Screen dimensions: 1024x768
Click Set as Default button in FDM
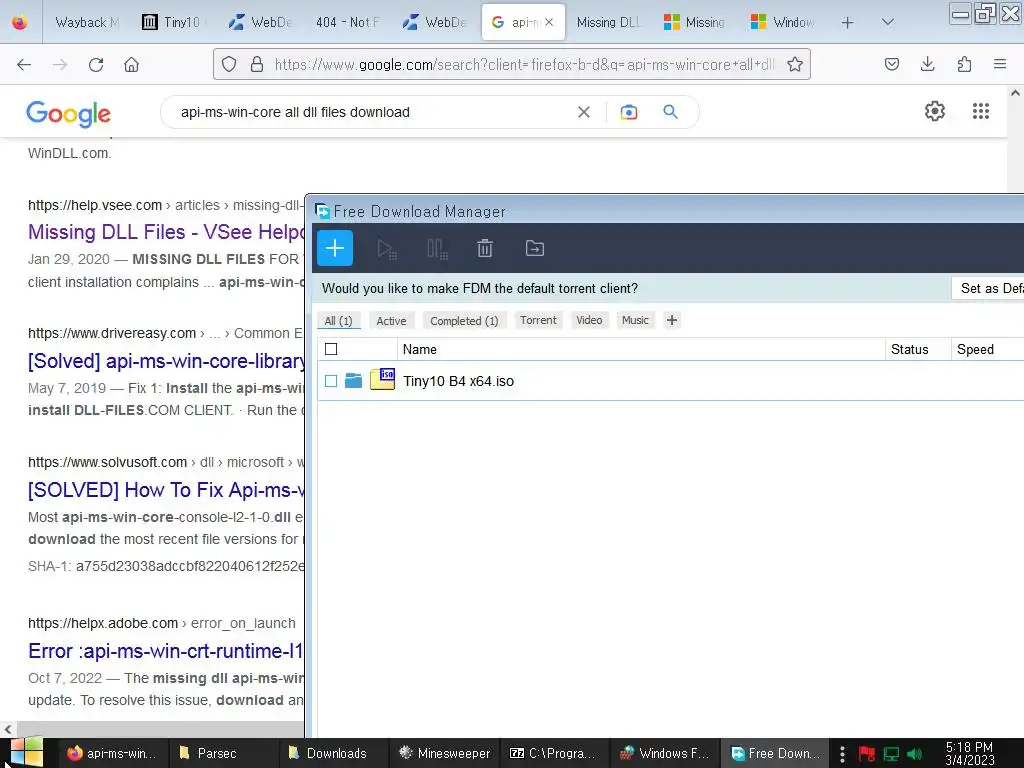pyautogui.click(x=987, y=288)
